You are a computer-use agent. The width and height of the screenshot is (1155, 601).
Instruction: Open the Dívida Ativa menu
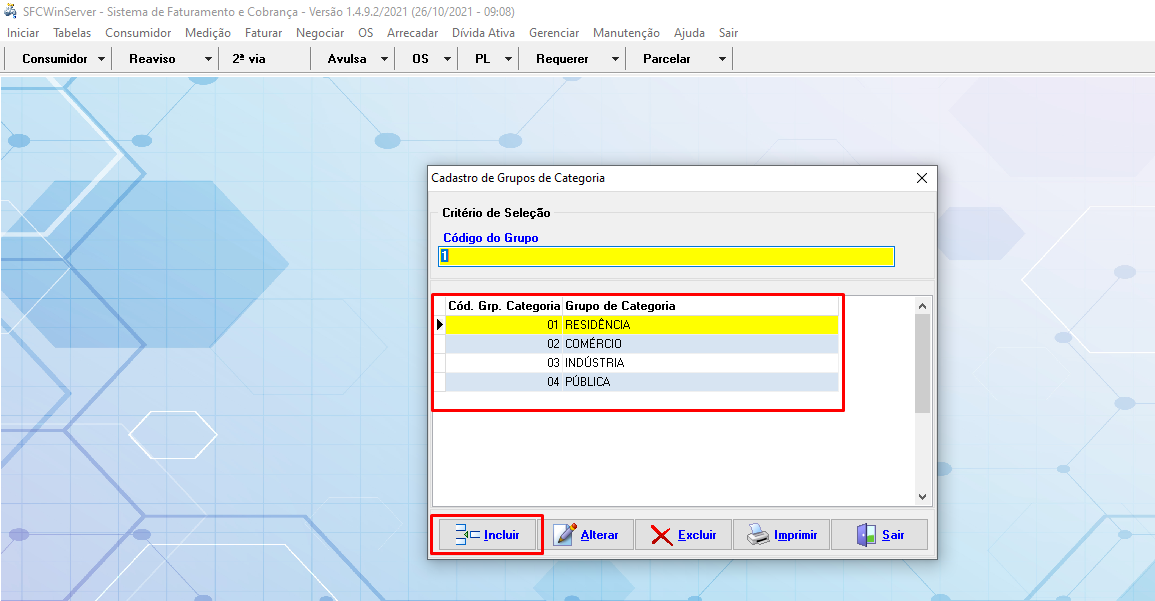click(483, 33)
